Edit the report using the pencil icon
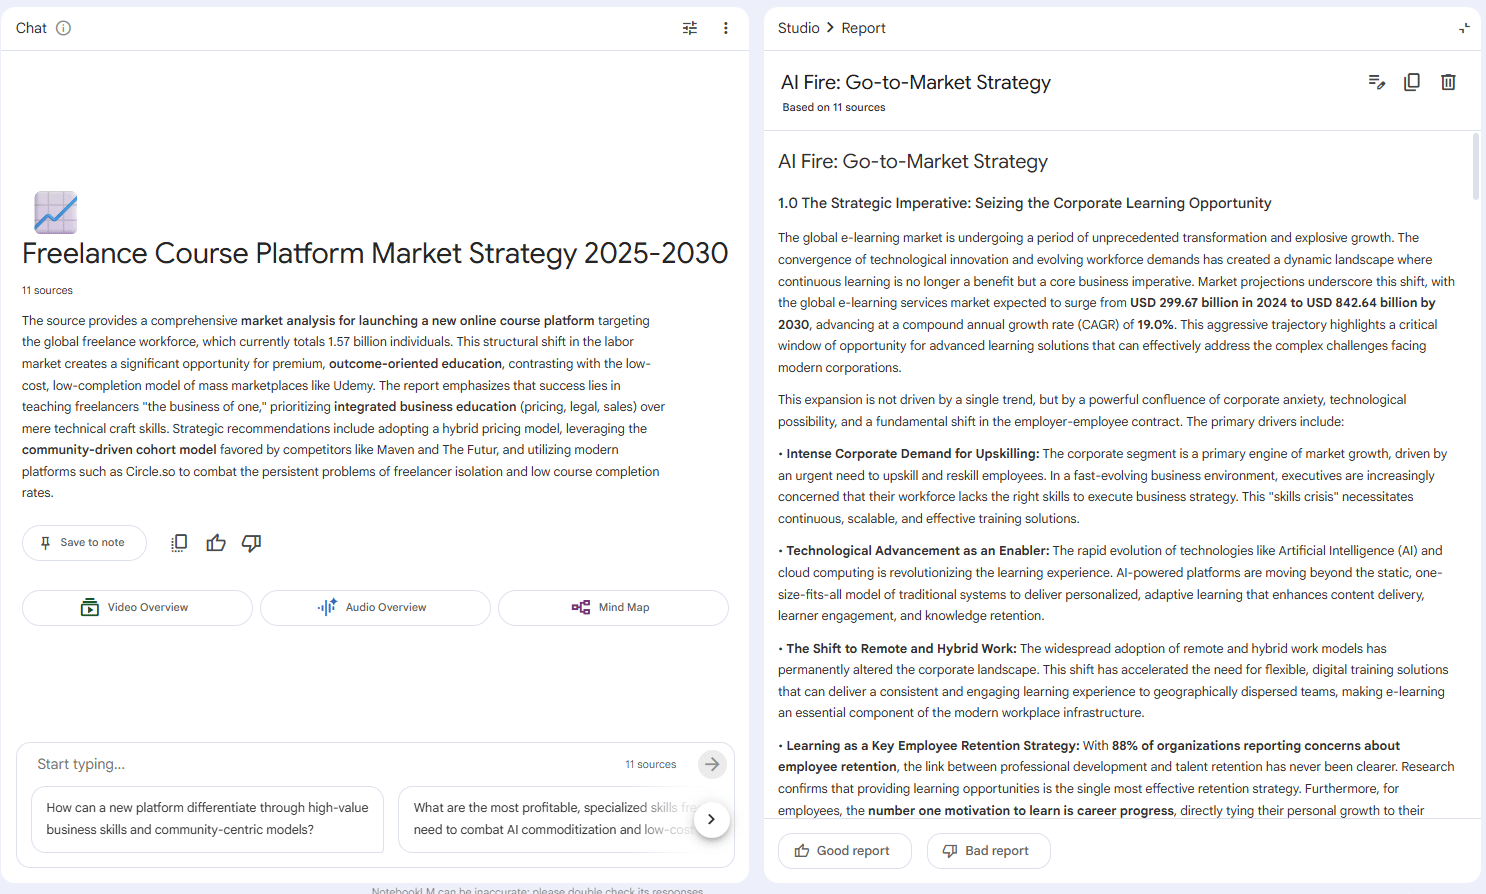This screenshot has height=894, width=1486. click(1377, 82)
